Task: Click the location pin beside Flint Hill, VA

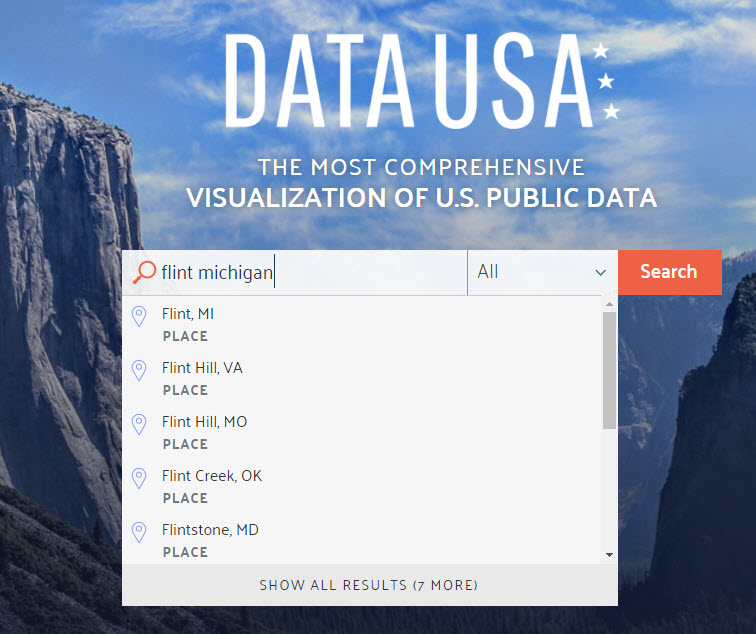Action: (x=139, y=371)
